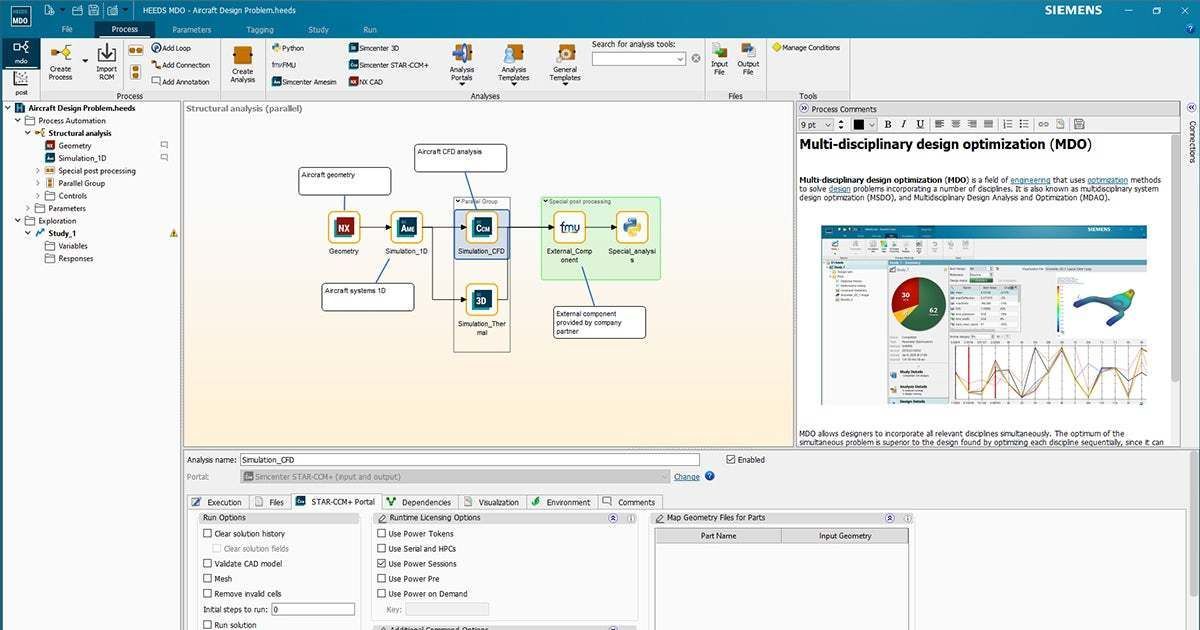Toggle underline in the Process Comments toolbar
This screenshot has width=1200, height=630.
coord(919,124)
